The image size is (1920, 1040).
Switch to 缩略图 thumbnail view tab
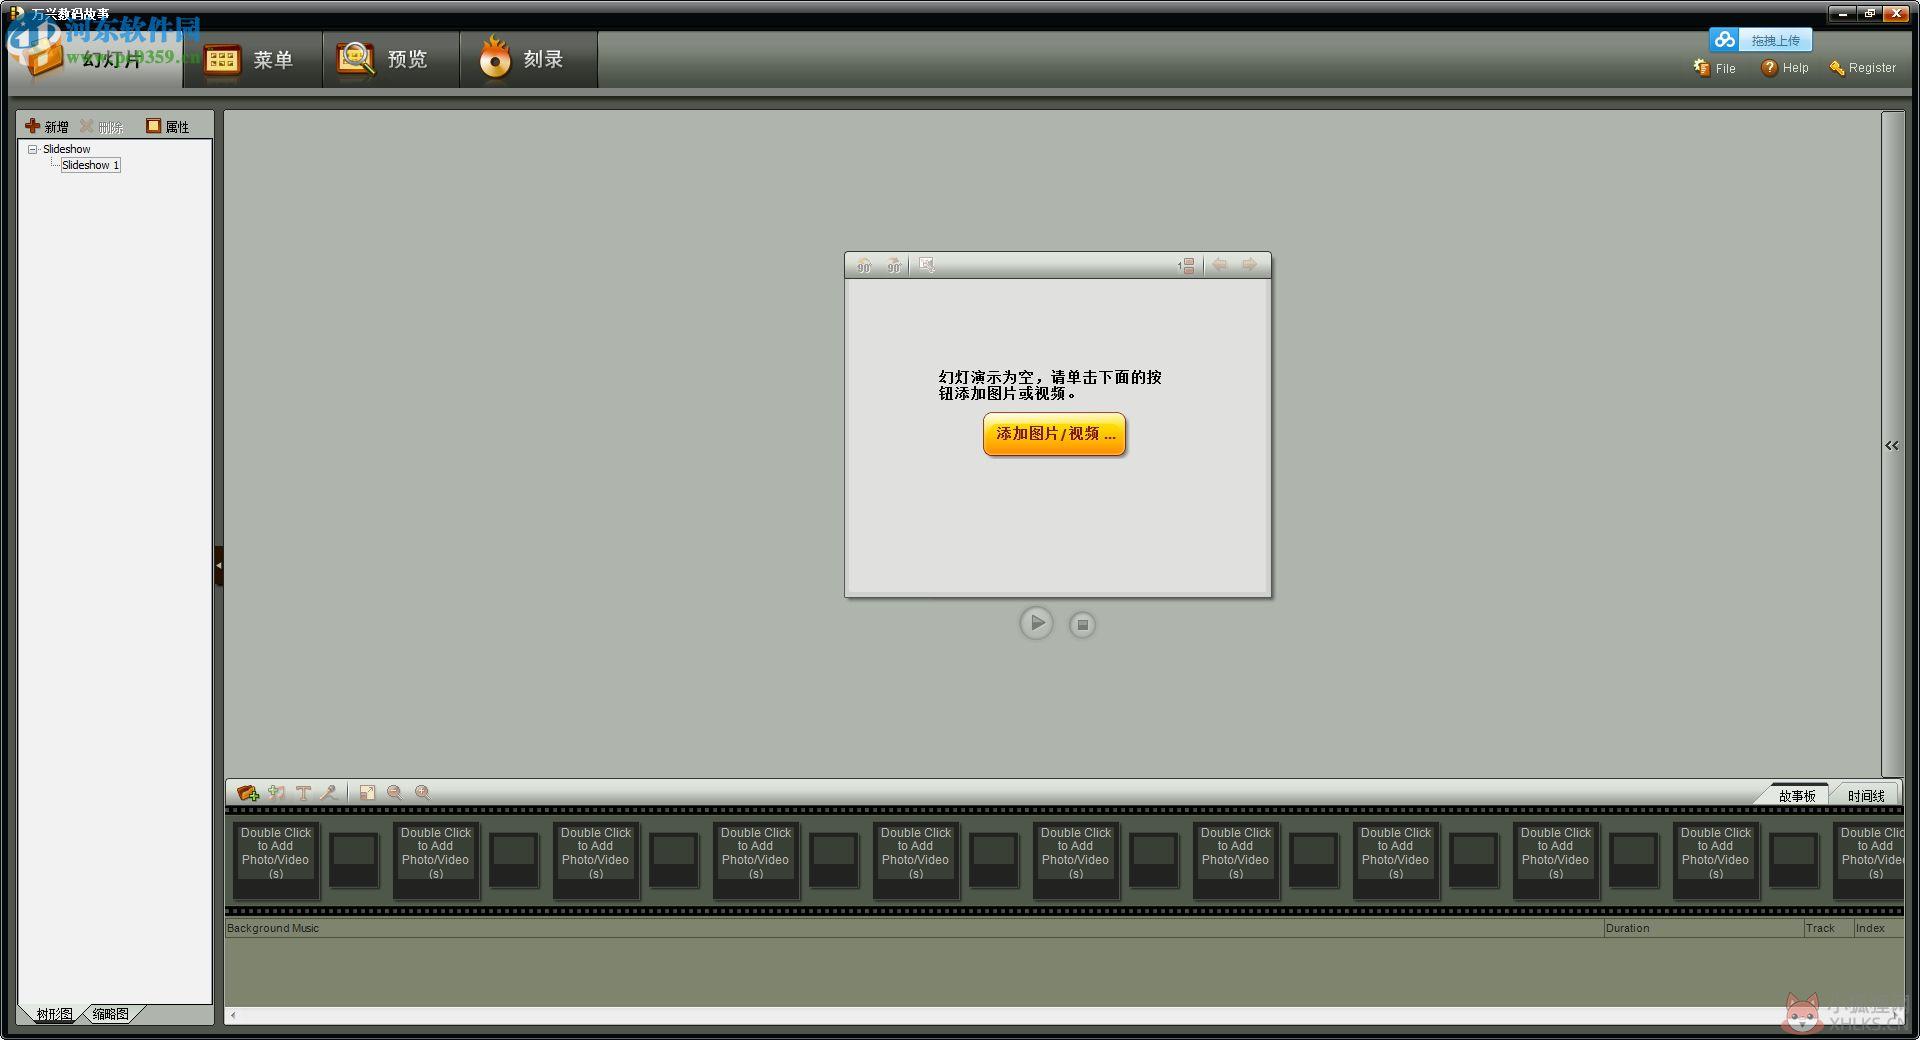(110, 1014)
